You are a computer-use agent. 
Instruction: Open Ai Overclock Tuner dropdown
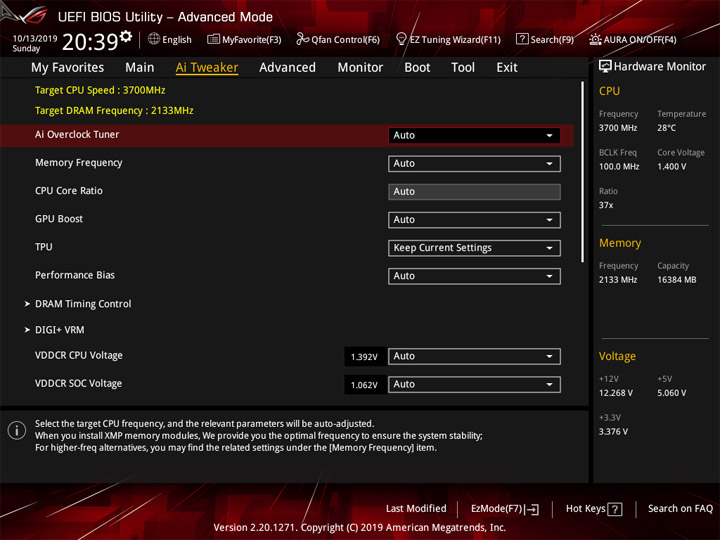pyautogui.click(x=474, y=135)
